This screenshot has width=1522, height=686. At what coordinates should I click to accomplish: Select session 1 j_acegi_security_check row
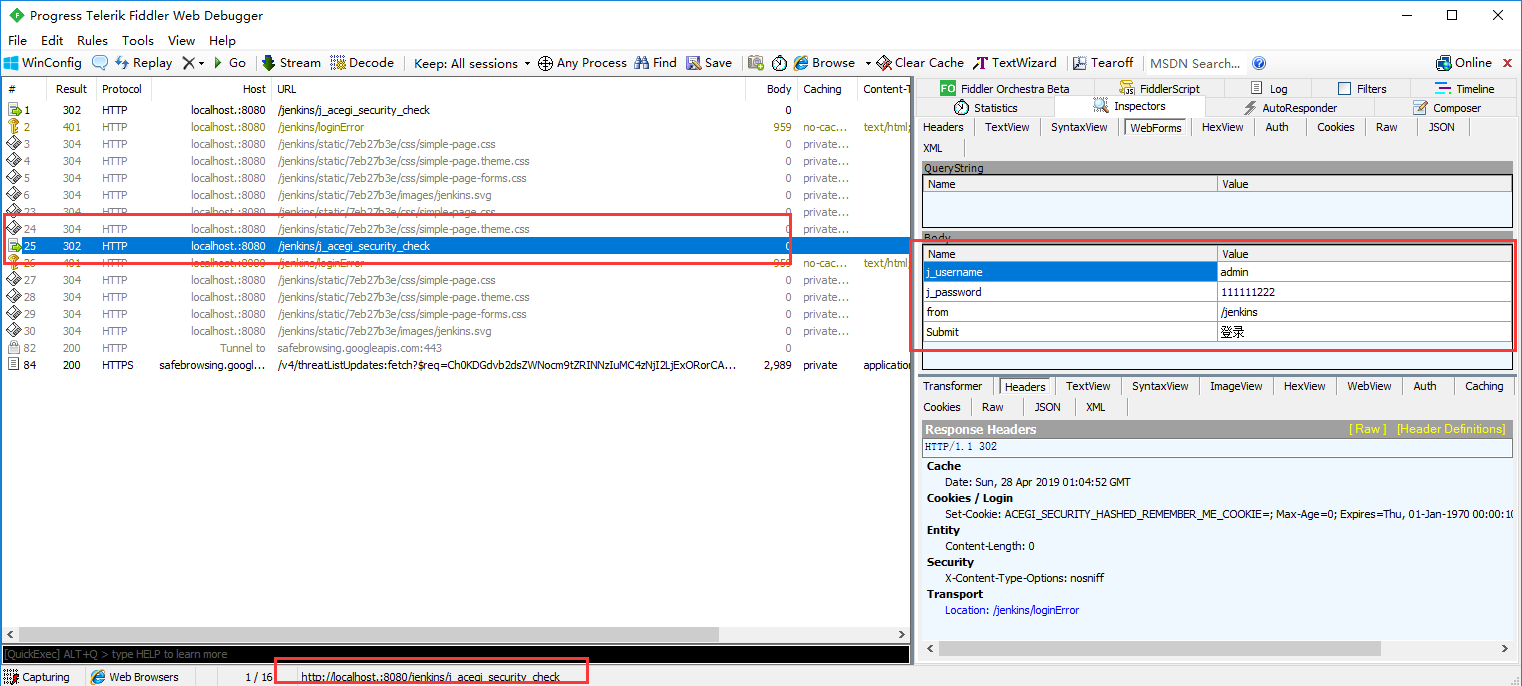click(x=455, y=110)
